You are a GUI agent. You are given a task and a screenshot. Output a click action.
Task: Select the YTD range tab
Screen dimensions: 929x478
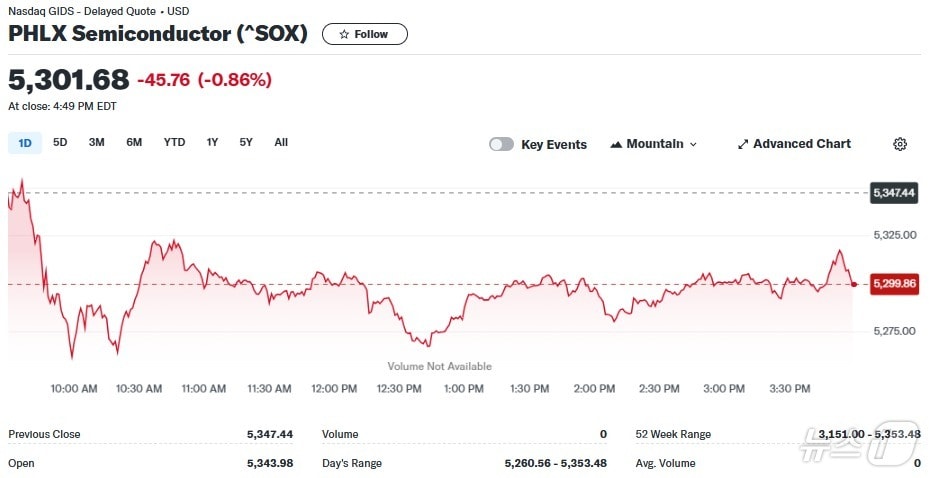click(174, 142)
